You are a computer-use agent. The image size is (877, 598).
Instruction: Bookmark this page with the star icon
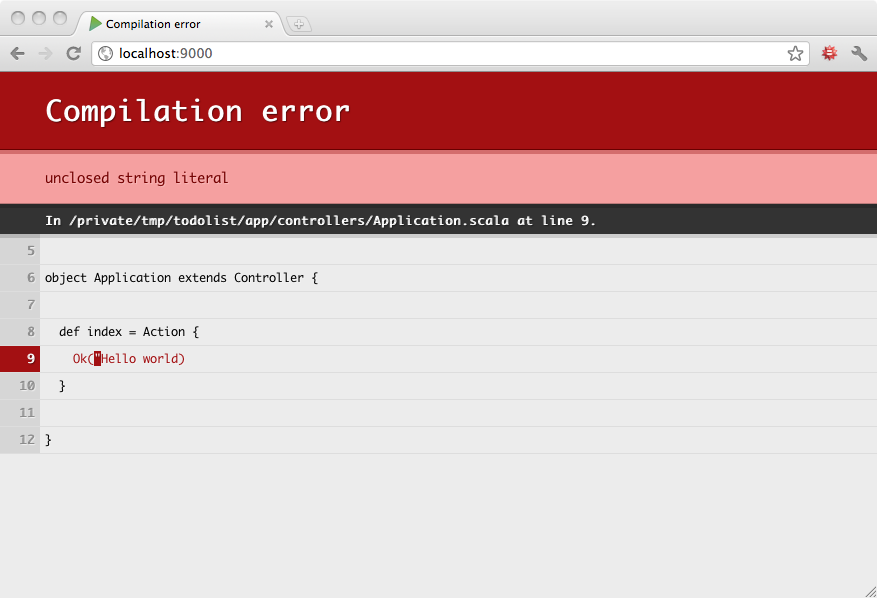click(795, 54)
